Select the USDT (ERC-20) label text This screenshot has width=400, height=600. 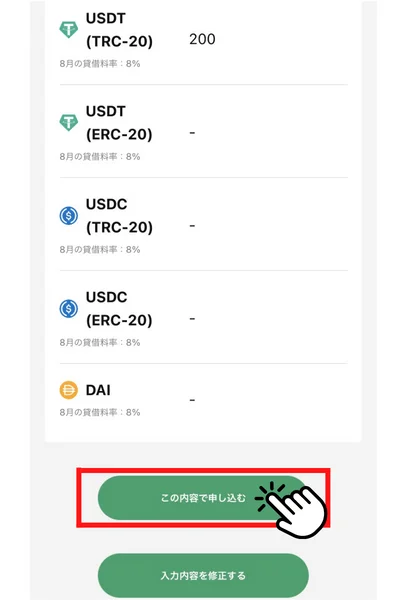tap(119, 122)
